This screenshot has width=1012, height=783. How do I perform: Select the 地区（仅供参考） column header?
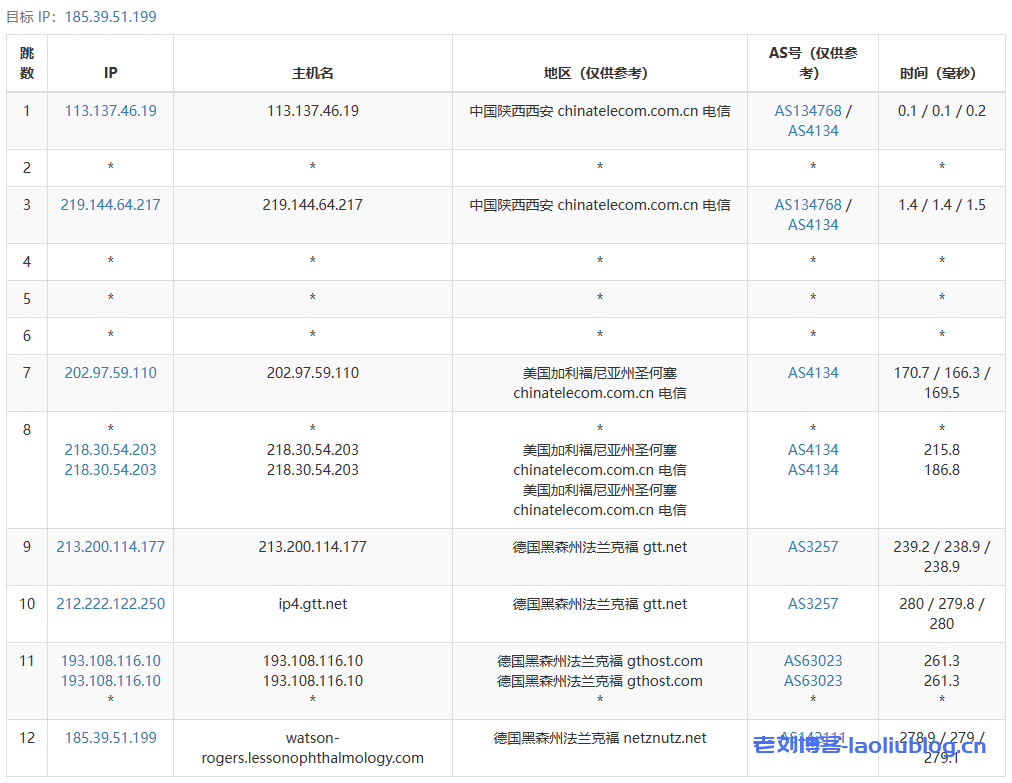(x=599, y=73)
